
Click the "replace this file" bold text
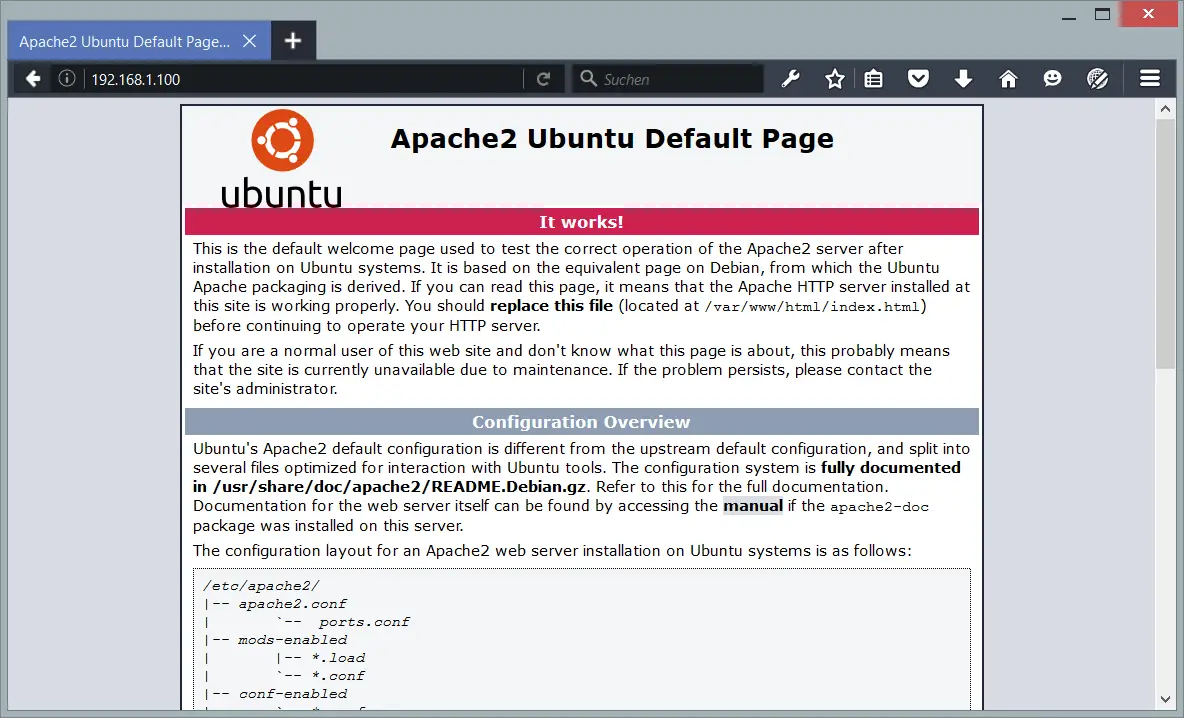pos(551,305)
